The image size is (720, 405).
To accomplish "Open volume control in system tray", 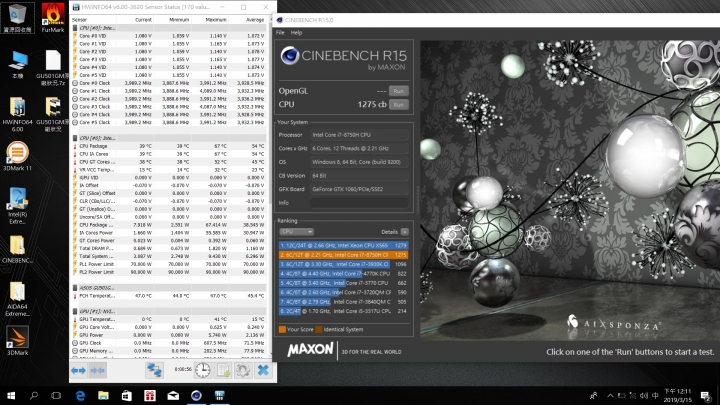I will 644,395.
